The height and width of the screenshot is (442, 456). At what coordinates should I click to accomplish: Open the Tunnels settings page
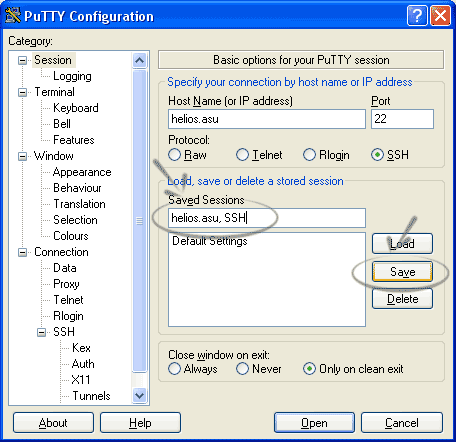point(91,396)
